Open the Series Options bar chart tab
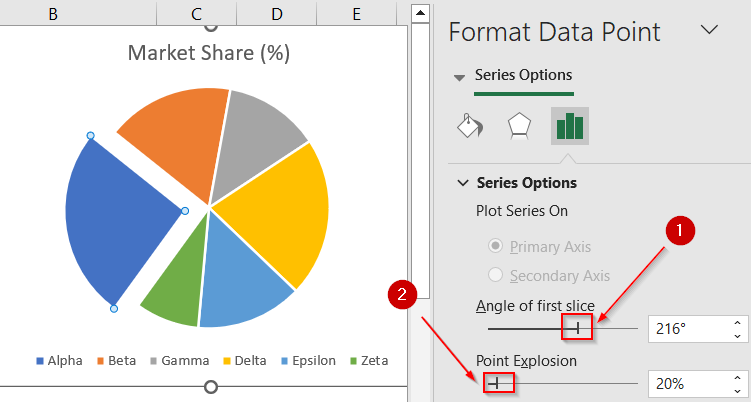Viewport: 751px width, 402px height. [x=569, y=126]
